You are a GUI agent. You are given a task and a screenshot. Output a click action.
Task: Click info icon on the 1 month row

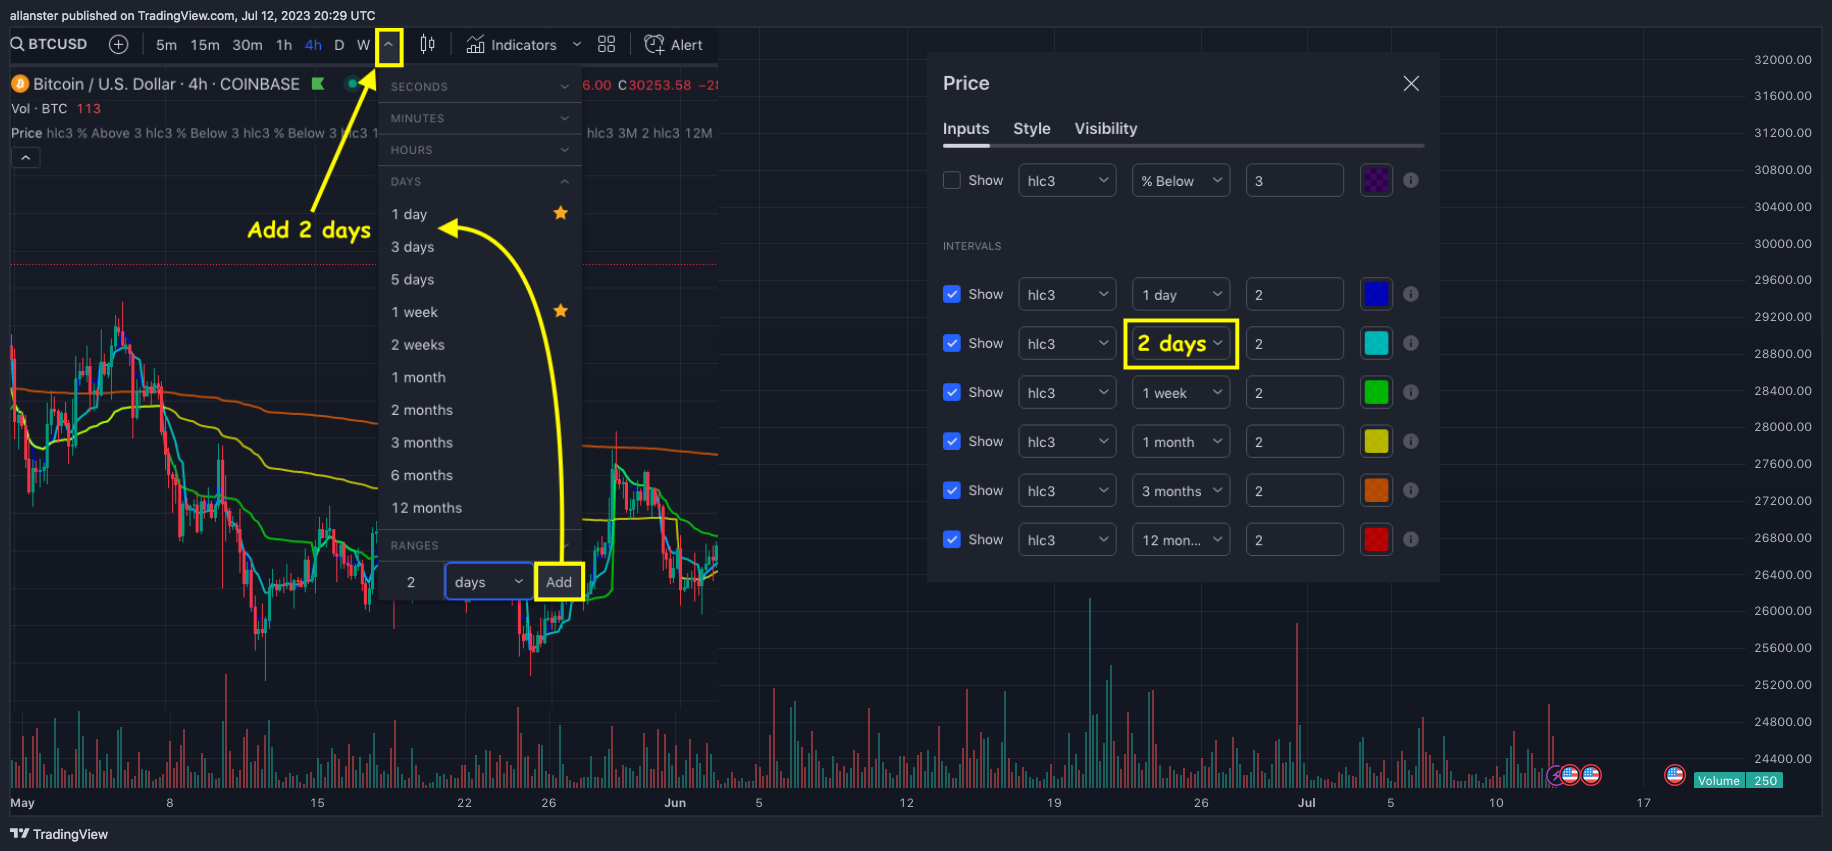pos(1410,441)
